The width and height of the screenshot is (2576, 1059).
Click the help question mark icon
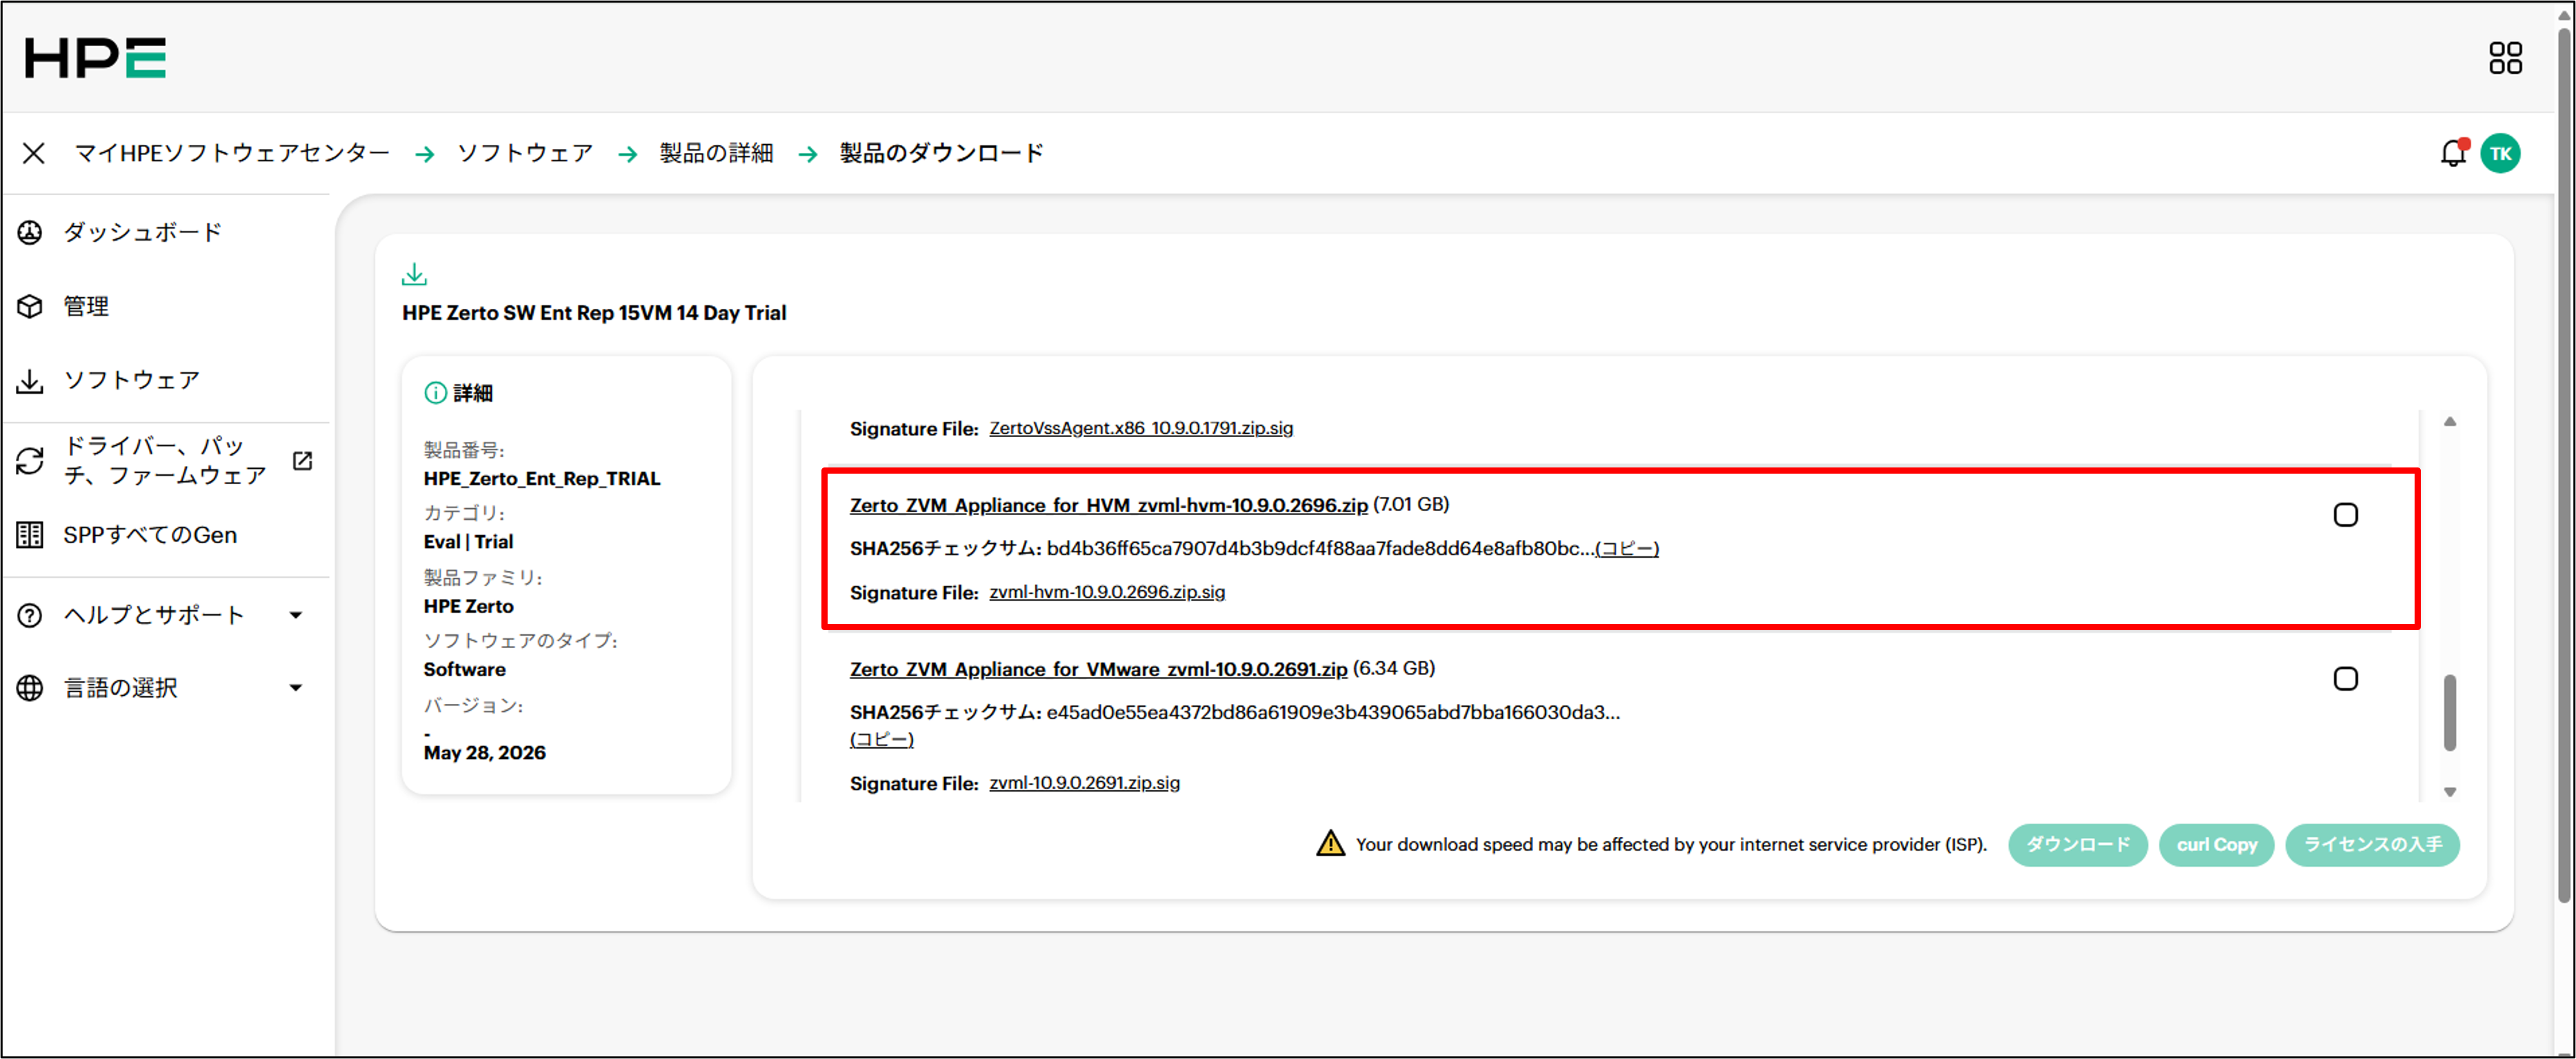point(30,615)
